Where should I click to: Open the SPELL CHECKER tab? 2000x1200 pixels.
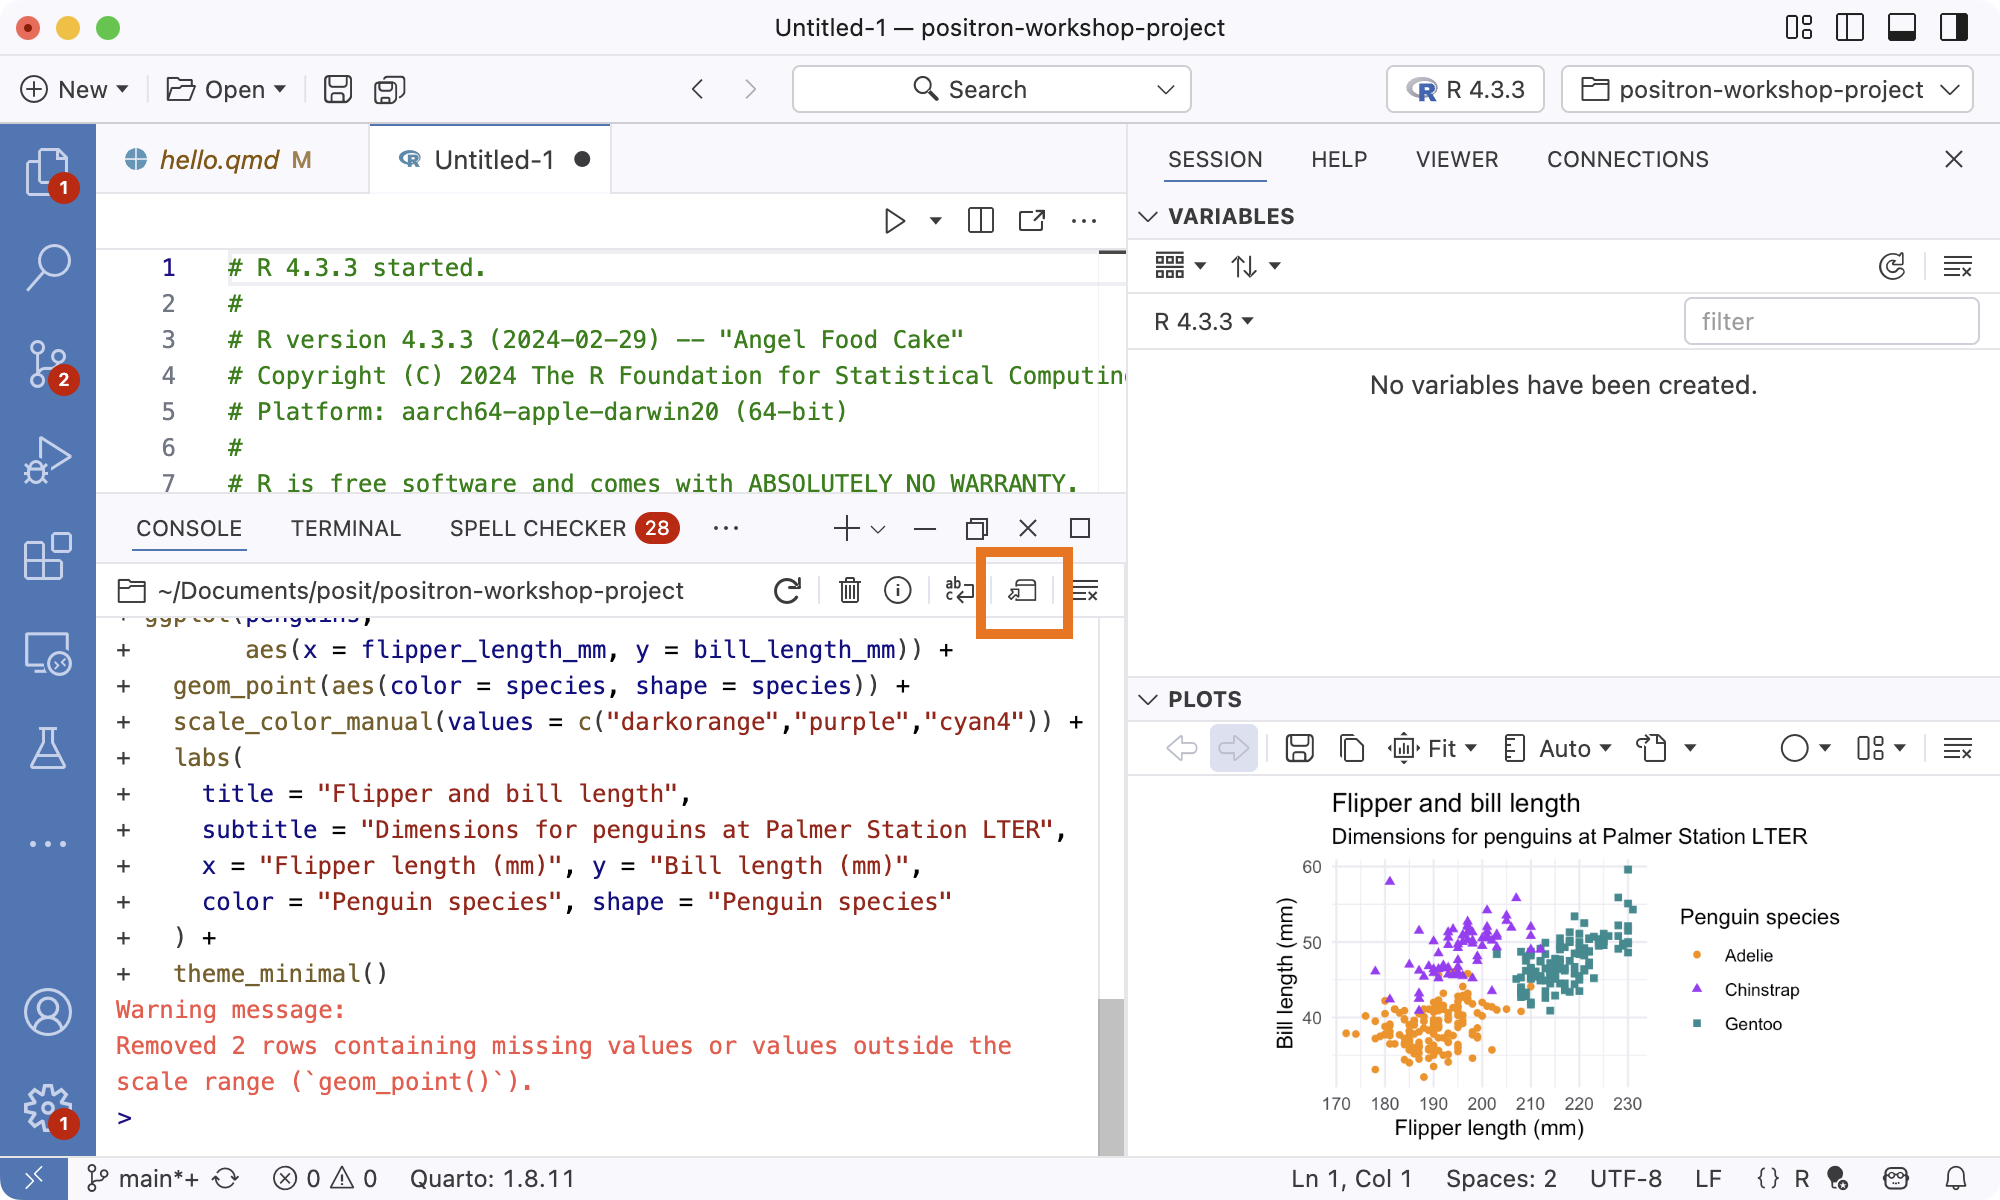click(564, 528)
